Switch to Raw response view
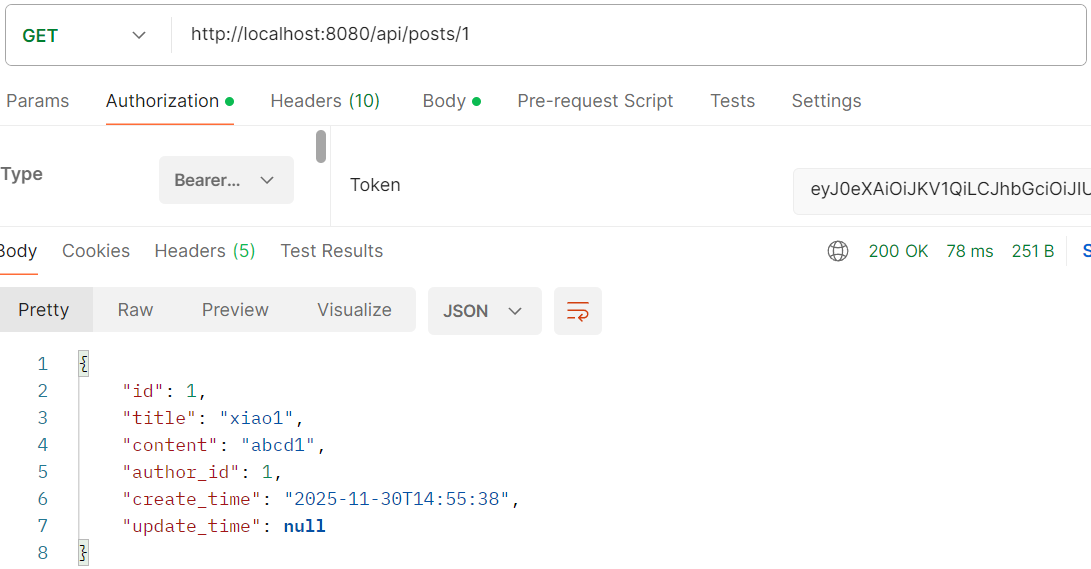This screenshot has width=1091, height=569. coord(135,310)
